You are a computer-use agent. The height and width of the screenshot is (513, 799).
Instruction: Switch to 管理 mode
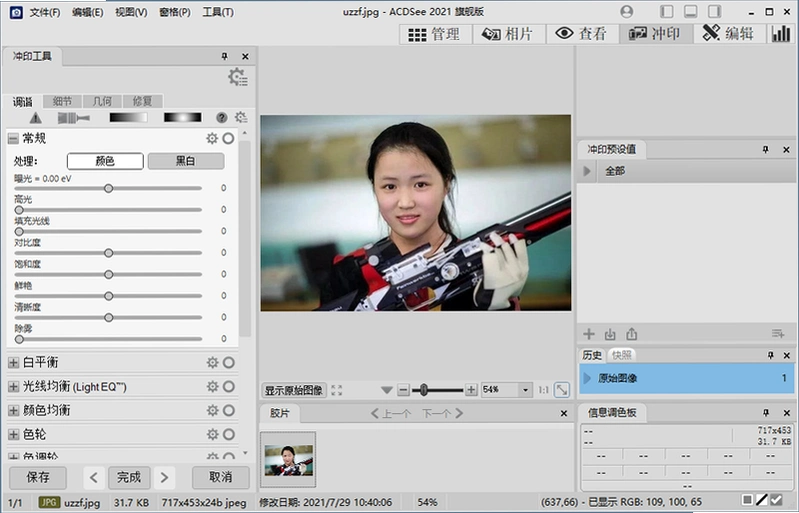click(435, 34)
